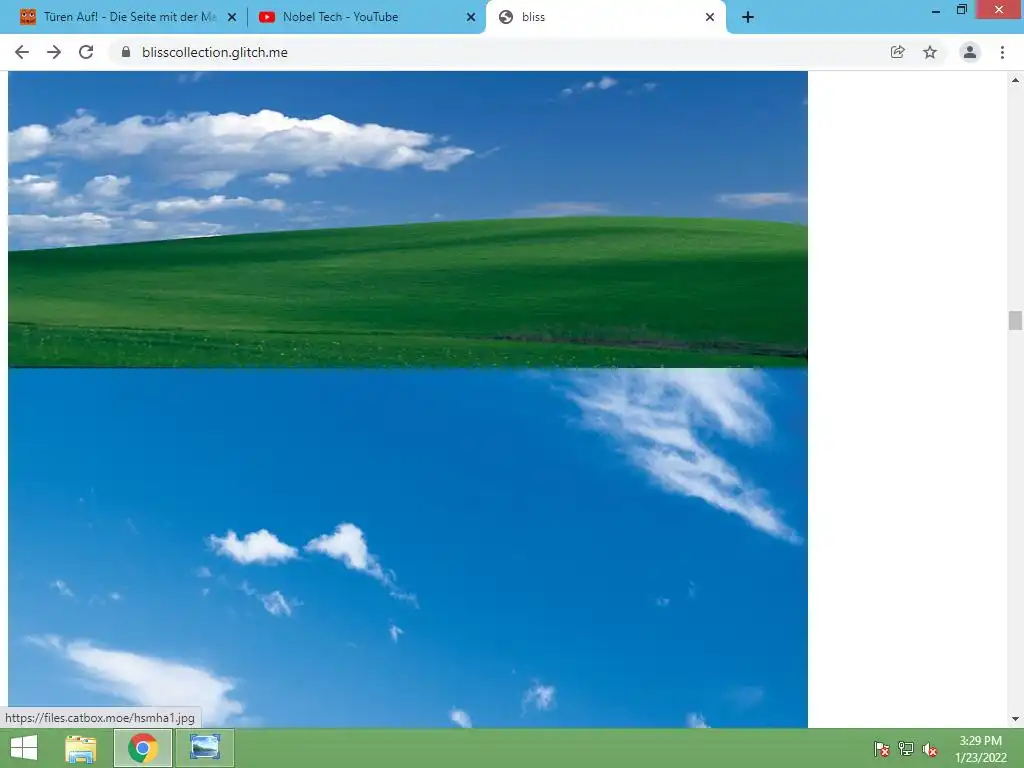Bookmark this page with the star icon

pos(930,52)
